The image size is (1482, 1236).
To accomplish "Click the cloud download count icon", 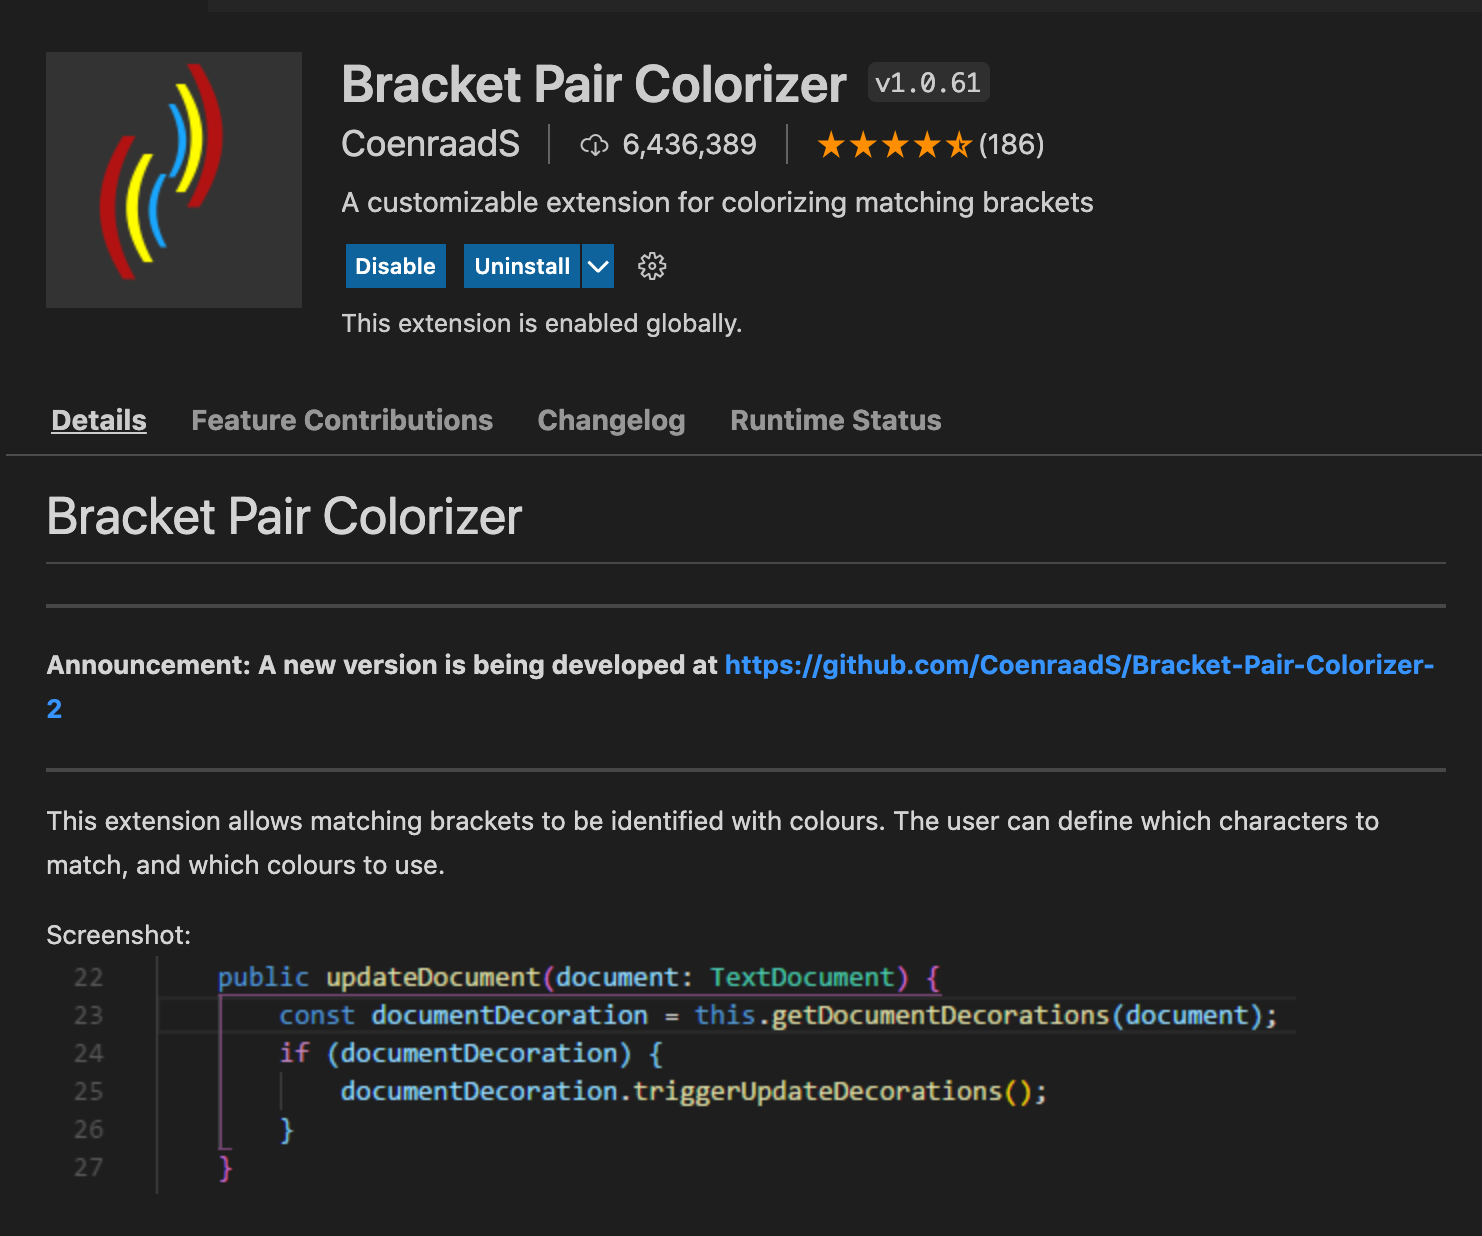I will point(594,145).
